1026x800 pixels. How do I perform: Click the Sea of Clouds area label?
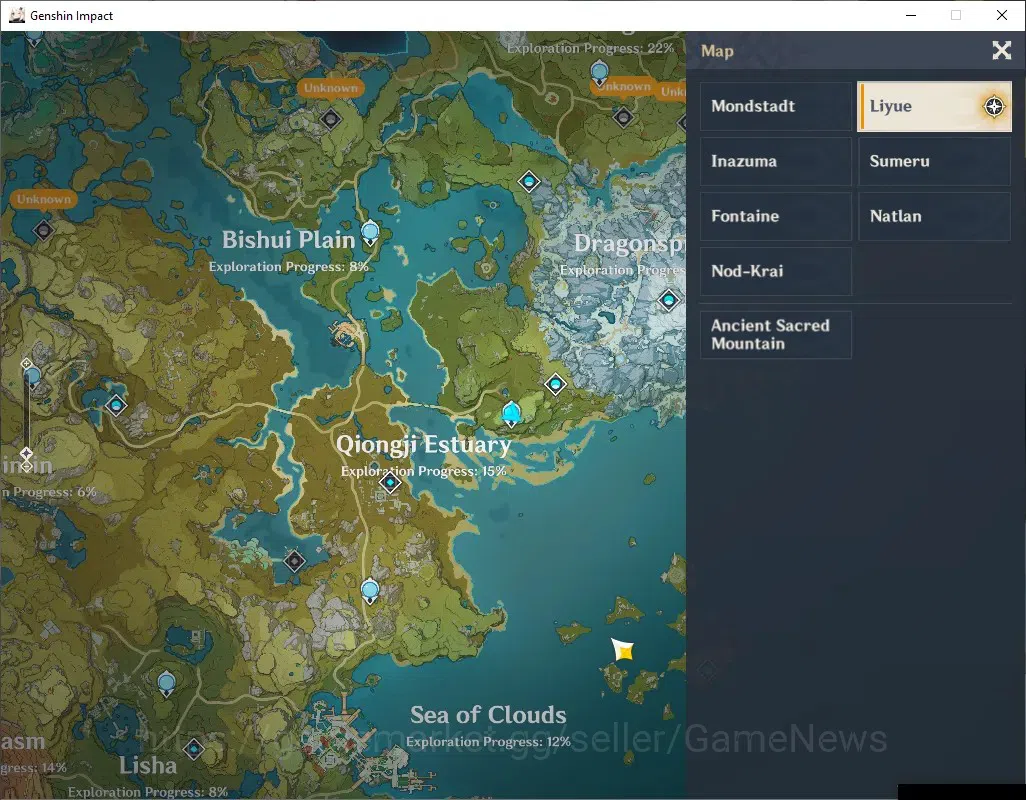point(488,715)
